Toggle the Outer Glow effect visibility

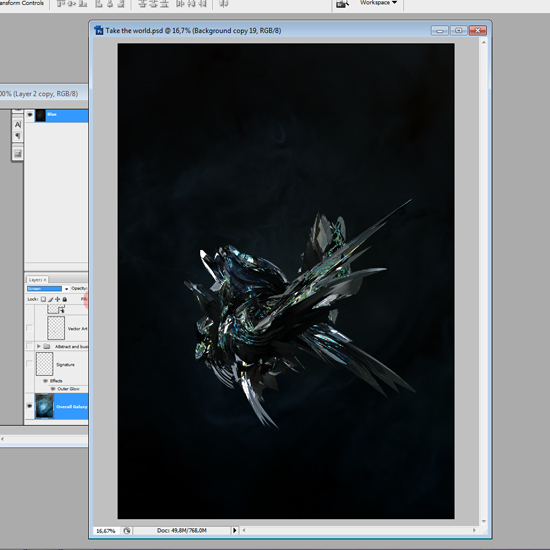pos(53,389)
